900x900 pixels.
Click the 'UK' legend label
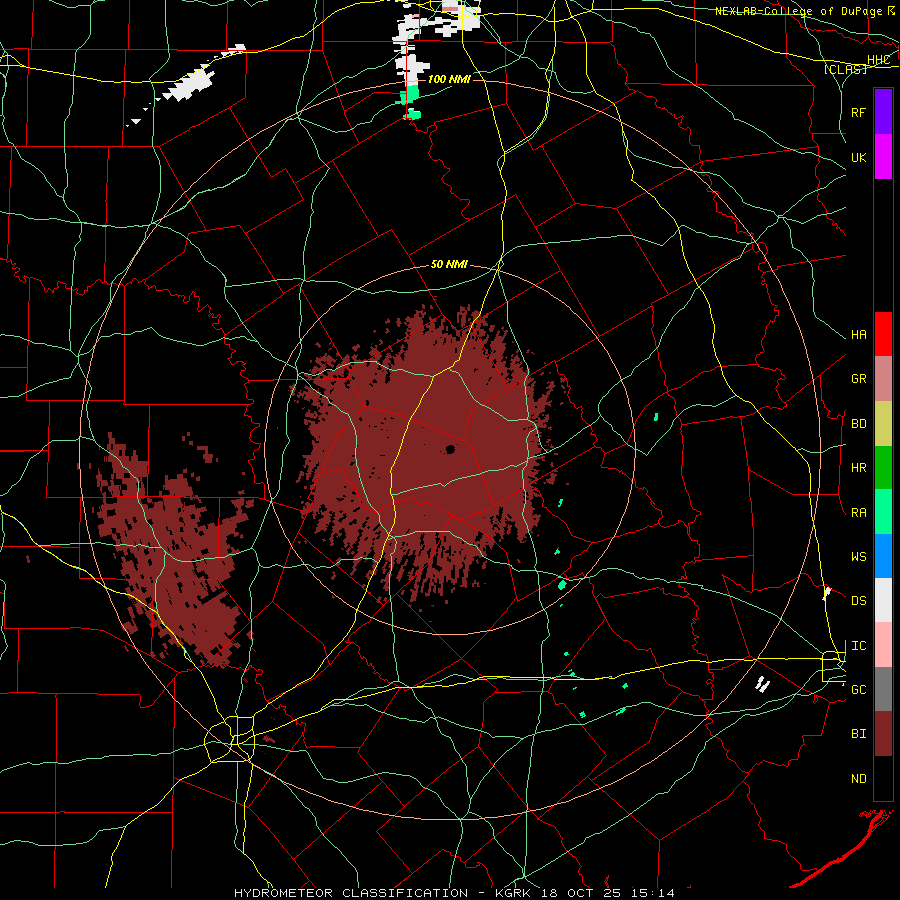[x=858, y=157]
